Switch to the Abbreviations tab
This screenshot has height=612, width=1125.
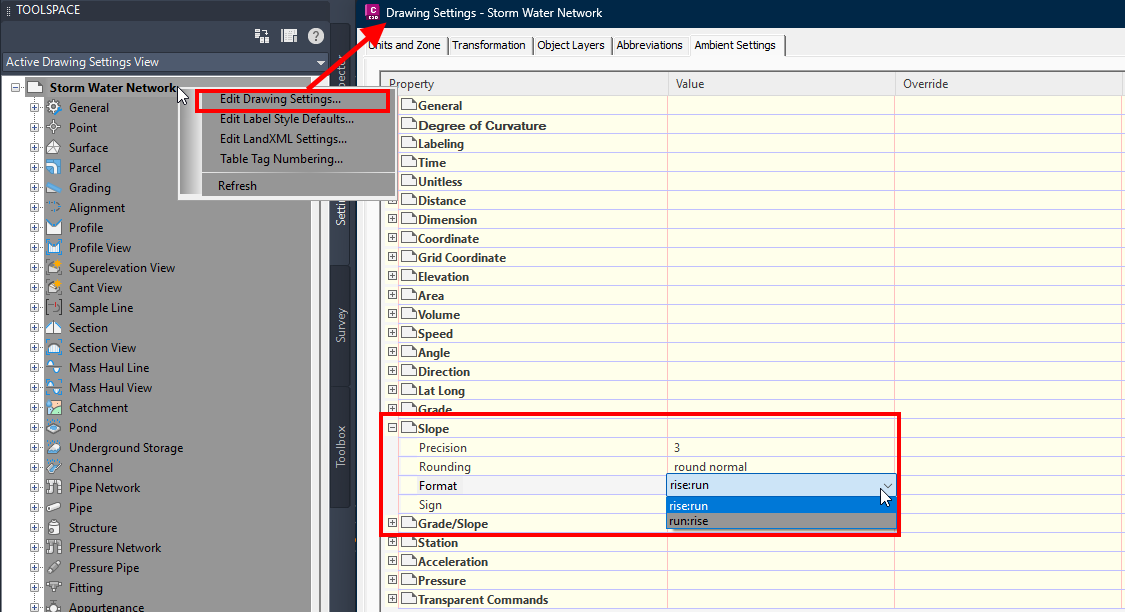point(649,45)
